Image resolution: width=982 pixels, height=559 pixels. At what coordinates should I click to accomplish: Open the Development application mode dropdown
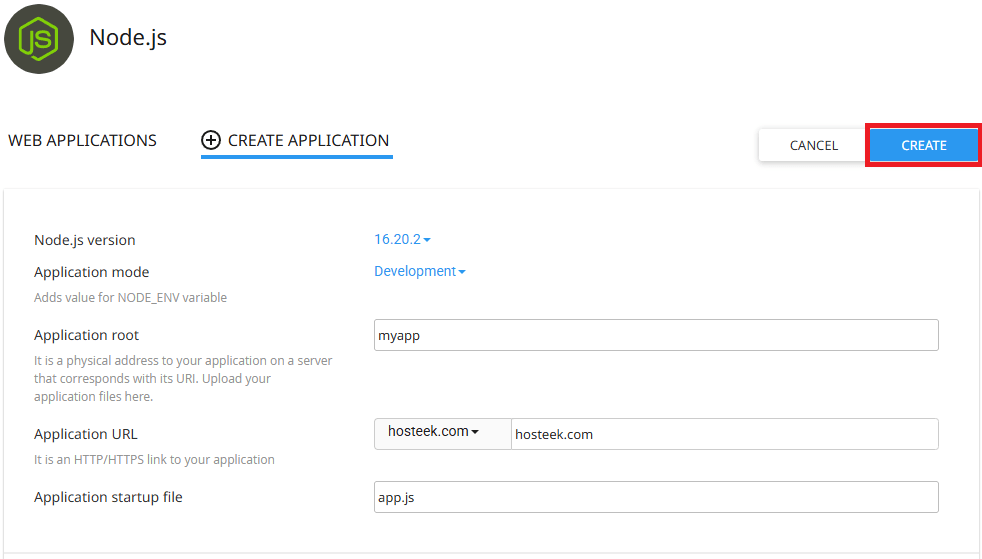[x=420, y=271]
